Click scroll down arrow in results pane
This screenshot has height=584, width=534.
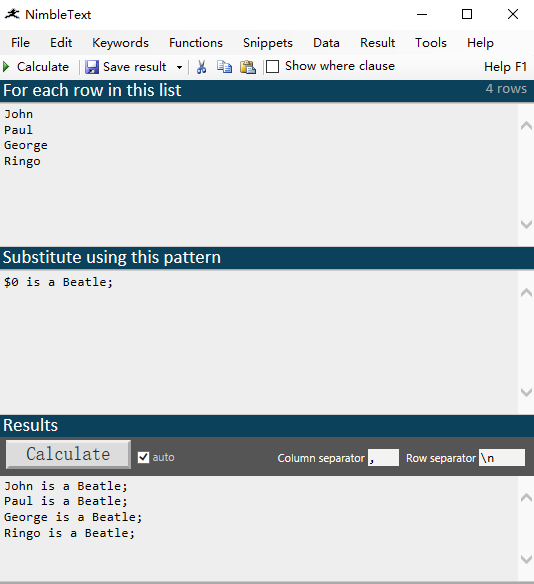coord(526,559)
